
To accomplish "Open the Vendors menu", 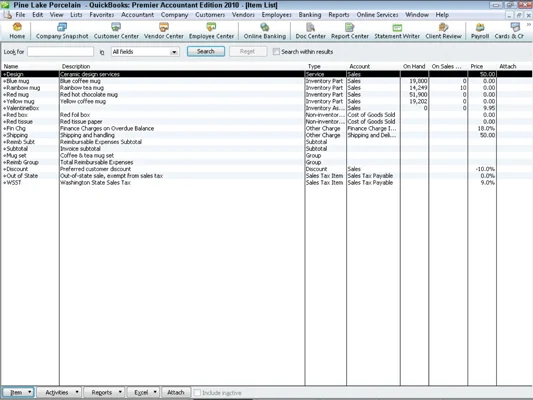I will pos(243,15).
